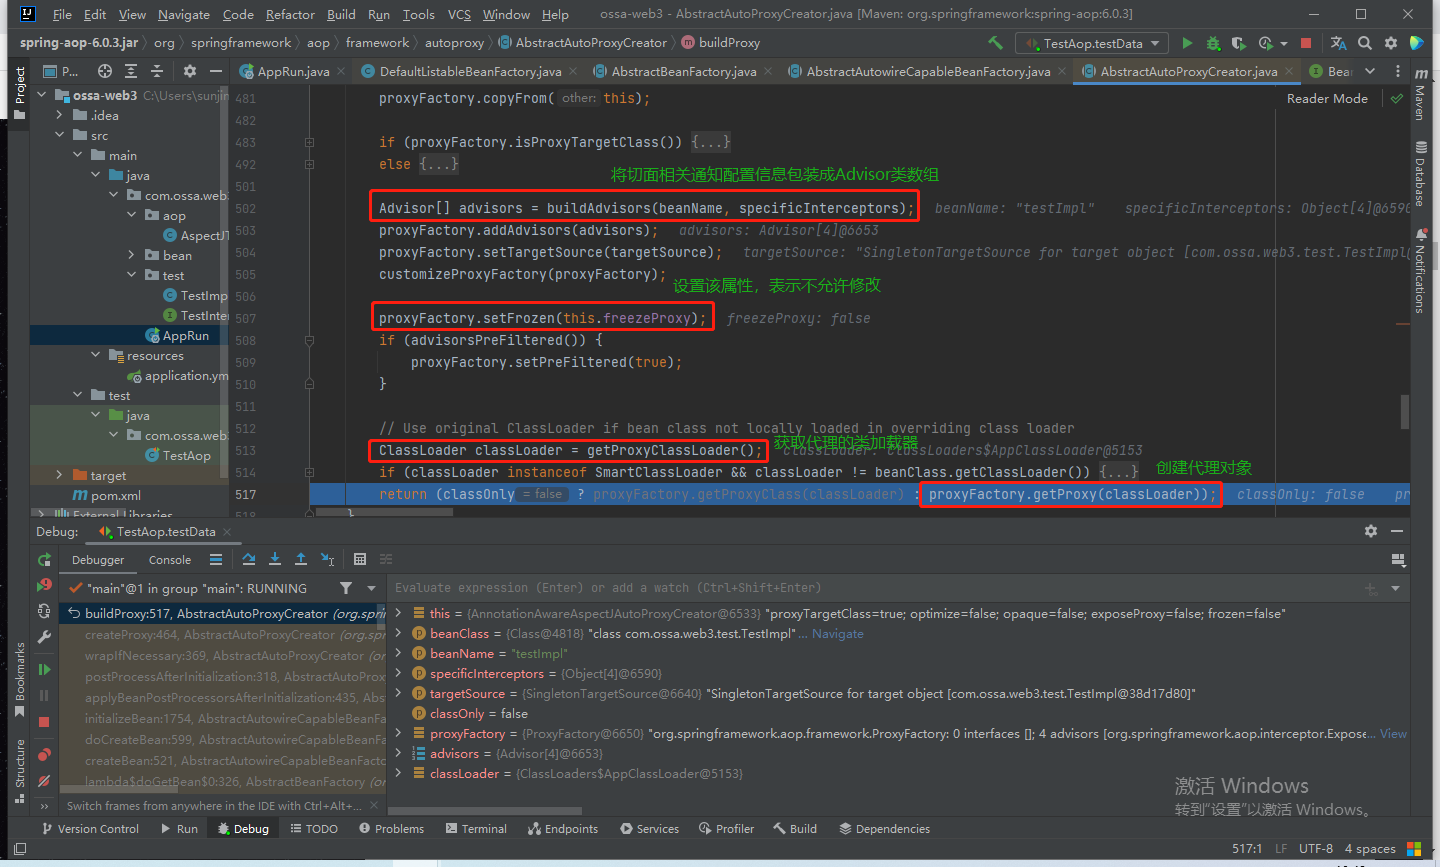Screen dimensions: 1440x867
Task: Open Evaluate Expression calculator icon
Action: click(360, 559)
